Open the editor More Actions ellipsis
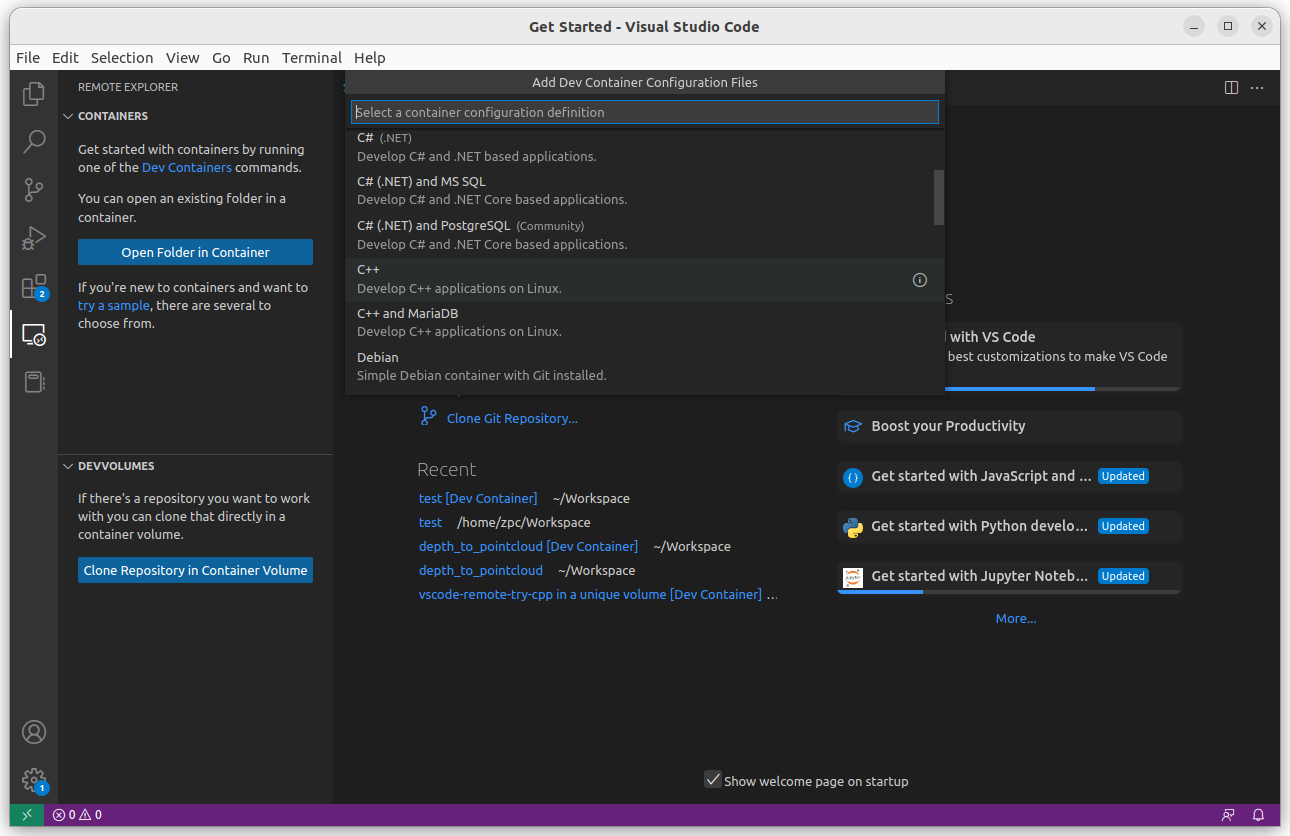 1257,88
